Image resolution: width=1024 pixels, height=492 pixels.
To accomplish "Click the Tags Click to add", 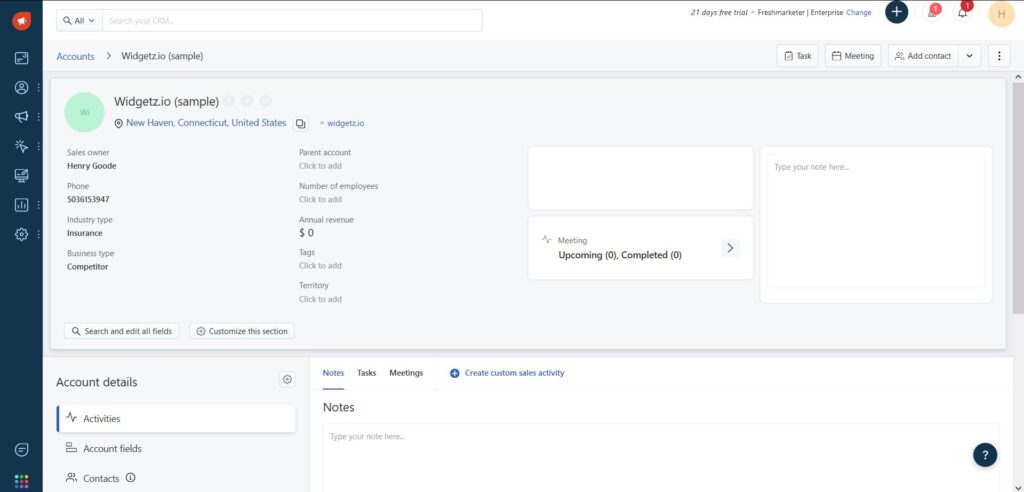I will tap(320, 266).
